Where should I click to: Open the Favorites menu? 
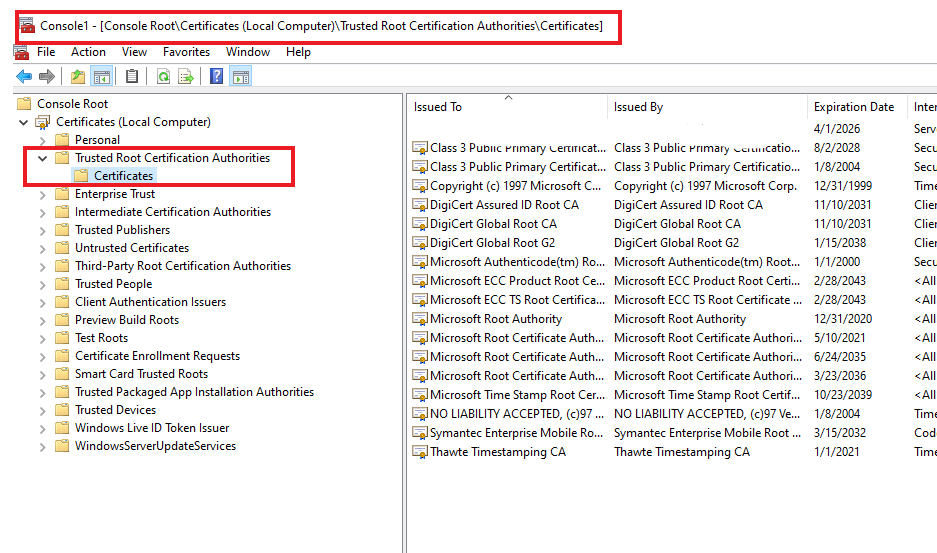[186, 52]
